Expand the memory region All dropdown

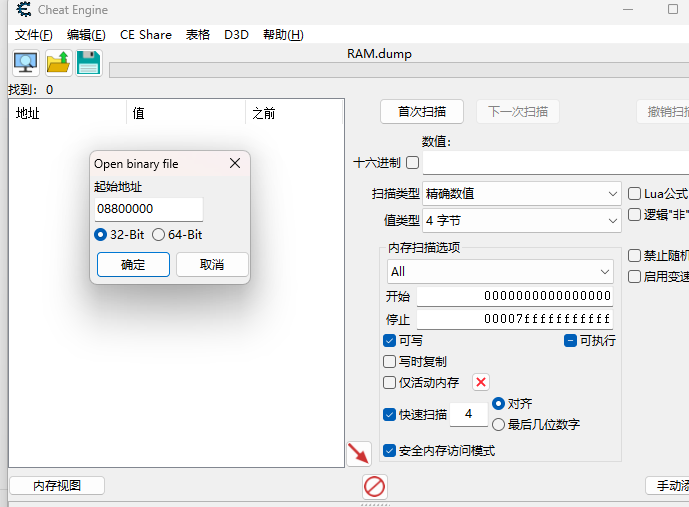[500, 271]
